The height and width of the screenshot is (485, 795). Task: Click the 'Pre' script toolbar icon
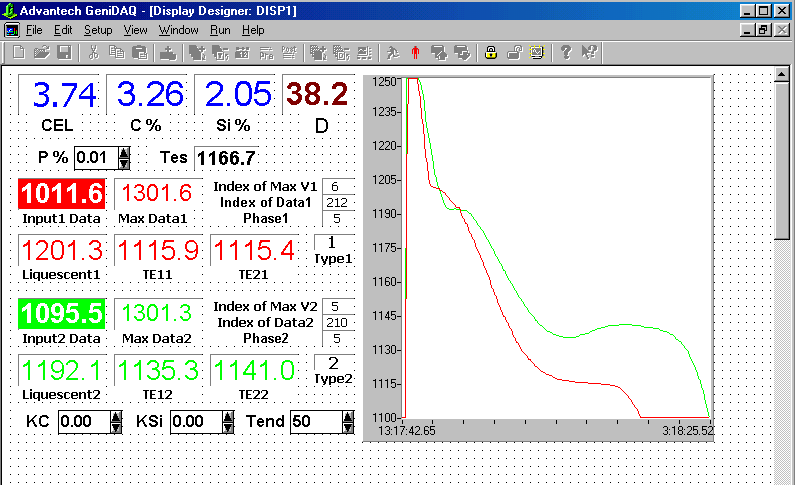(266, 52)
